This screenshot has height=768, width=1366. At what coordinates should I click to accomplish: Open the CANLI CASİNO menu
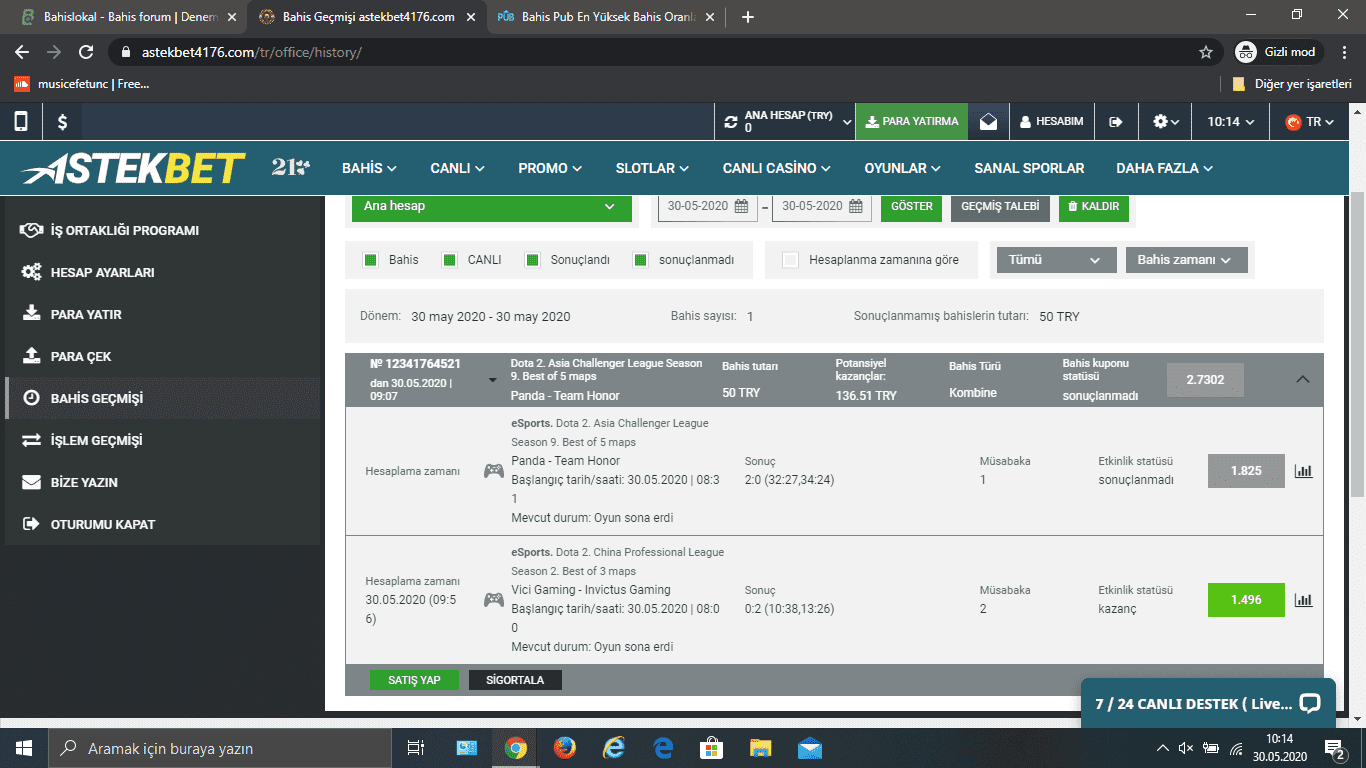click(776, 168)
